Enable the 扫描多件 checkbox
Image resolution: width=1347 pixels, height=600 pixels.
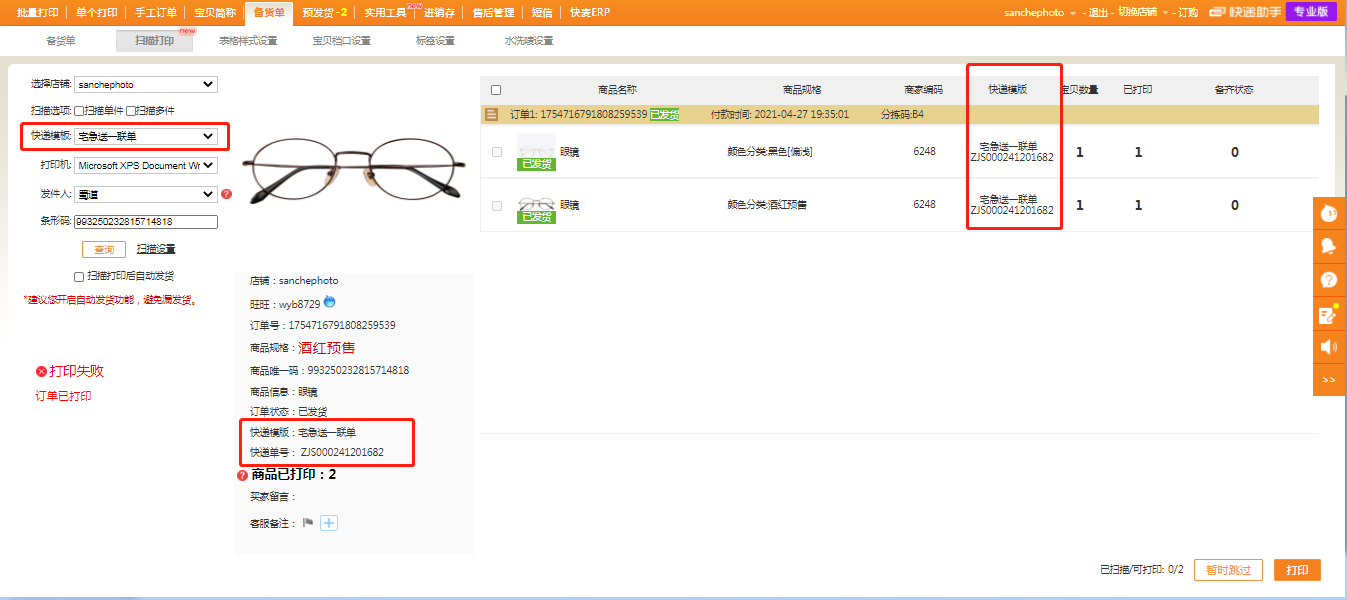[131, 111]
